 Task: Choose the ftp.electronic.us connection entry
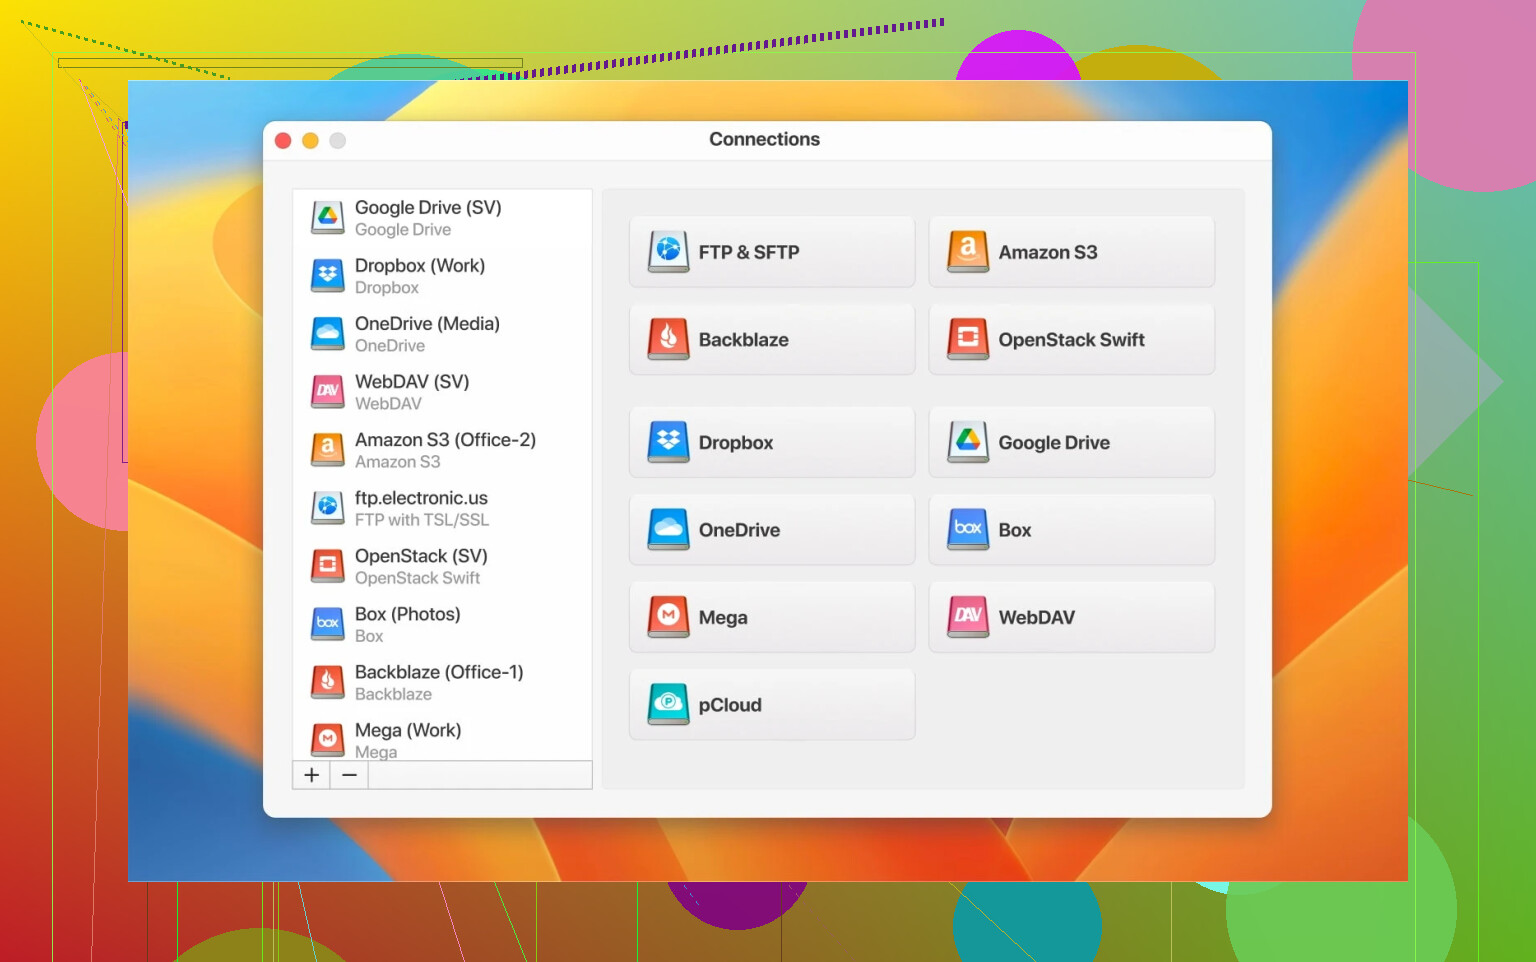tap(421, 508)
